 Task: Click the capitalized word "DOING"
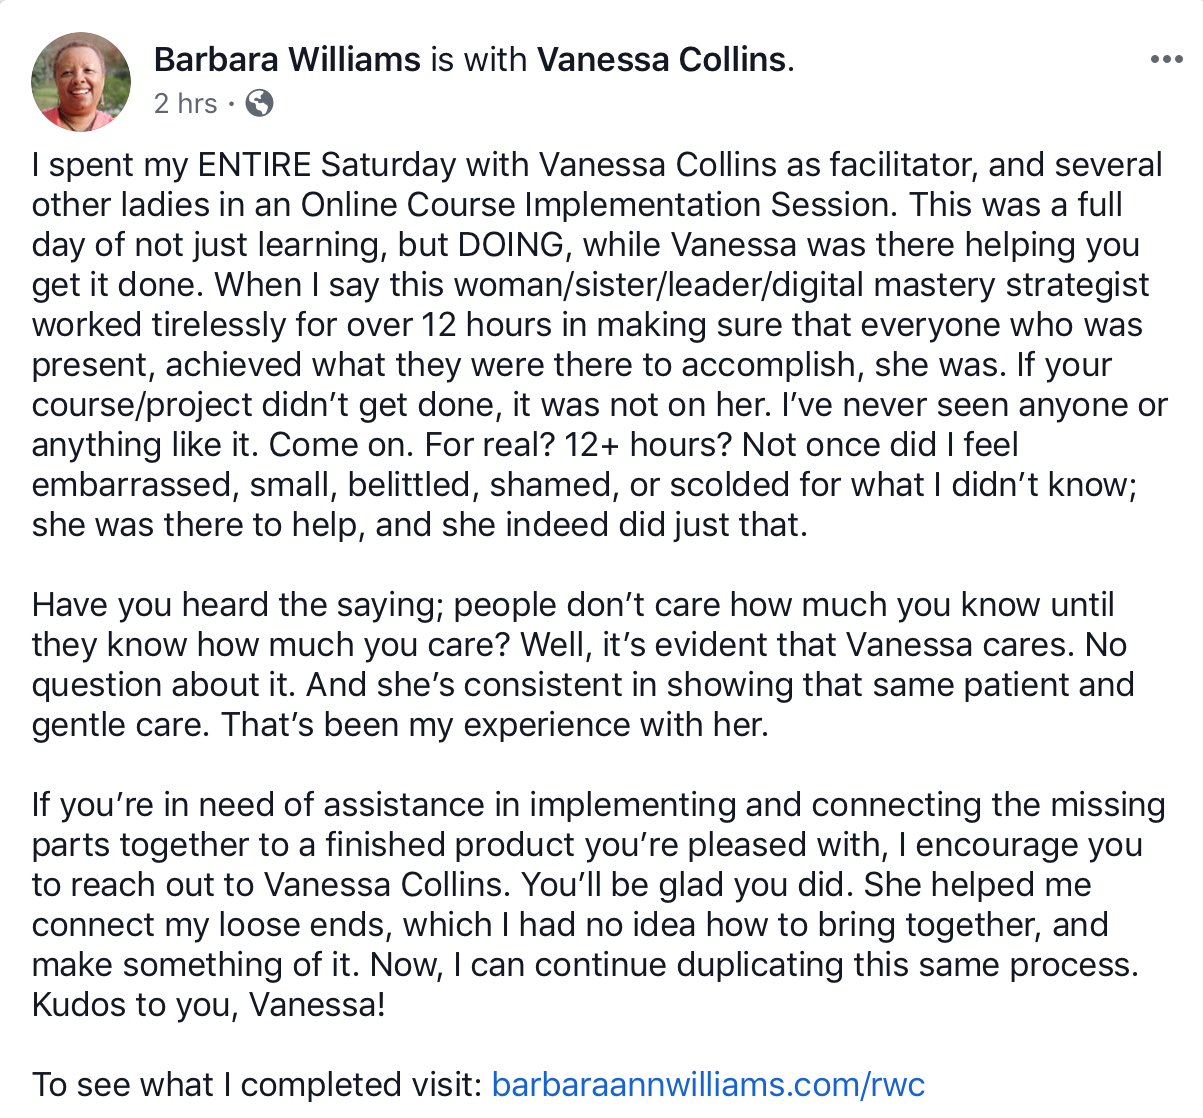tap(510, 245)
